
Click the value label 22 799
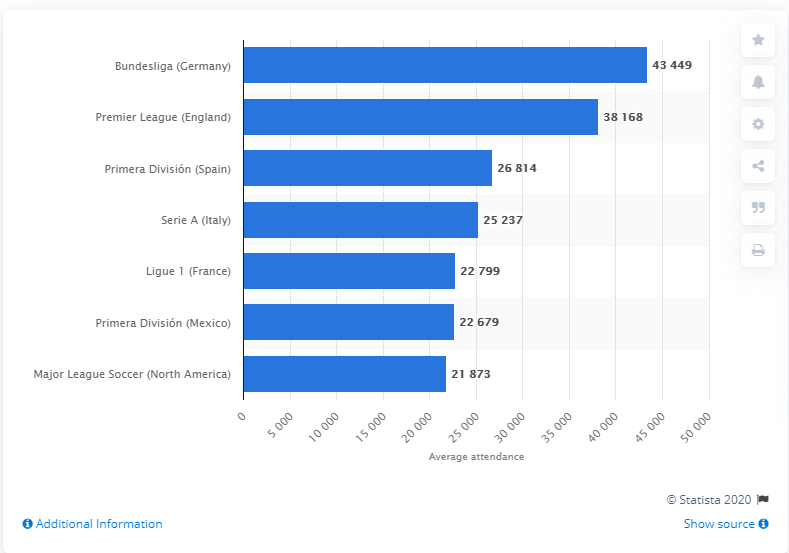(x=480, y=271)
